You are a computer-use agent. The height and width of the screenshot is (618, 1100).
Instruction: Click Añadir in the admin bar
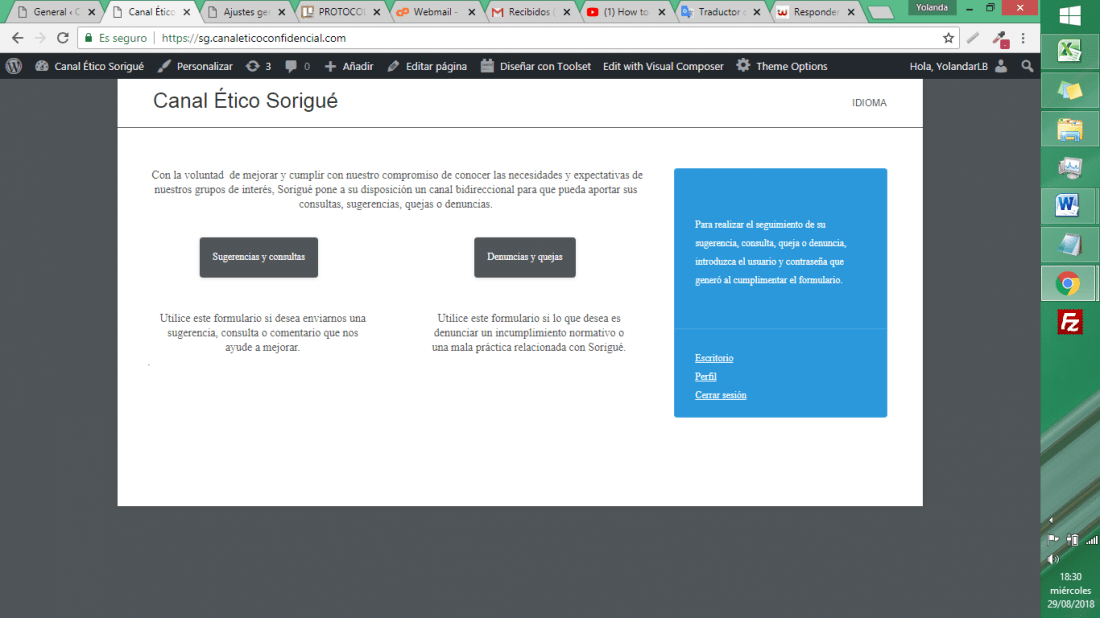click(349, 66)
